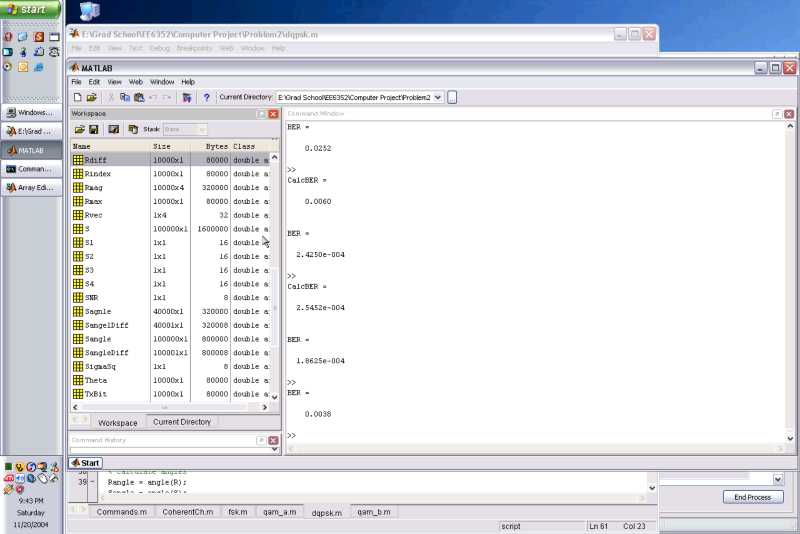
Task: Click Load data file icon in Workspace toolbar
Action: 80,130
